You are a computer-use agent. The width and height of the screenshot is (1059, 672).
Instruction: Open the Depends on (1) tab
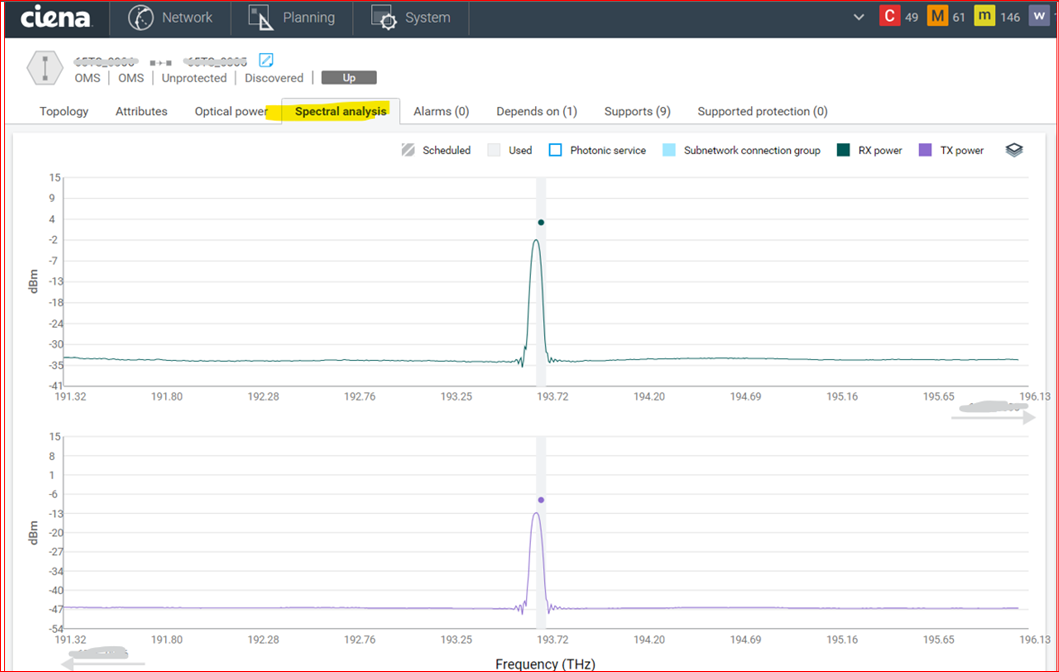point(537,111)
